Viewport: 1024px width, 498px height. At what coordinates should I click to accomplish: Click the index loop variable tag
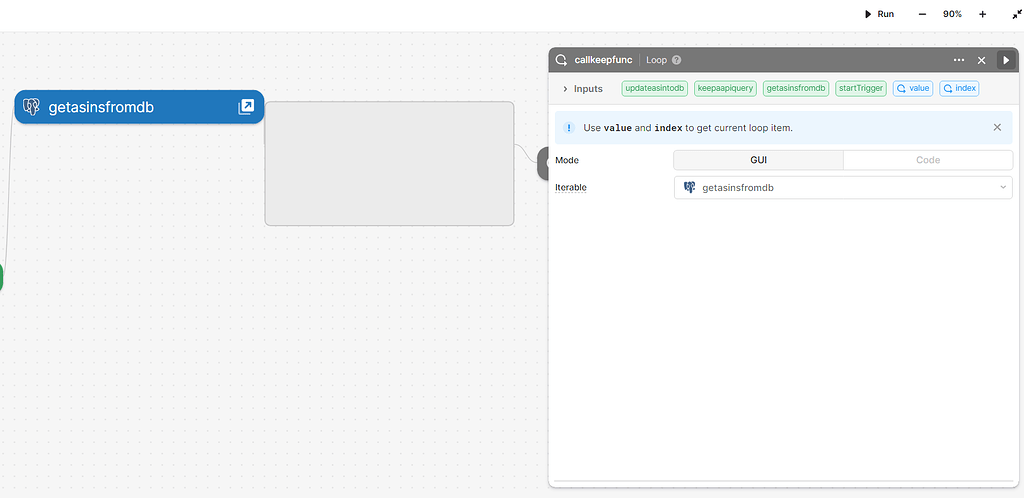[959, 88]
